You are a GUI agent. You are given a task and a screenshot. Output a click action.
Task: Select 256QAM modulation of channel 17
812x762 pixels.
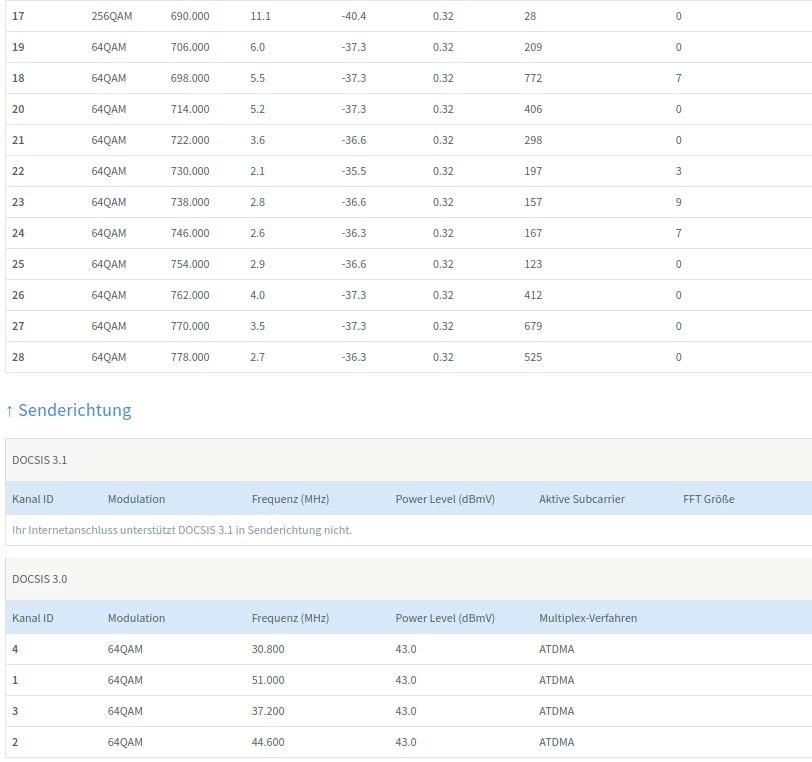[111, 16]
